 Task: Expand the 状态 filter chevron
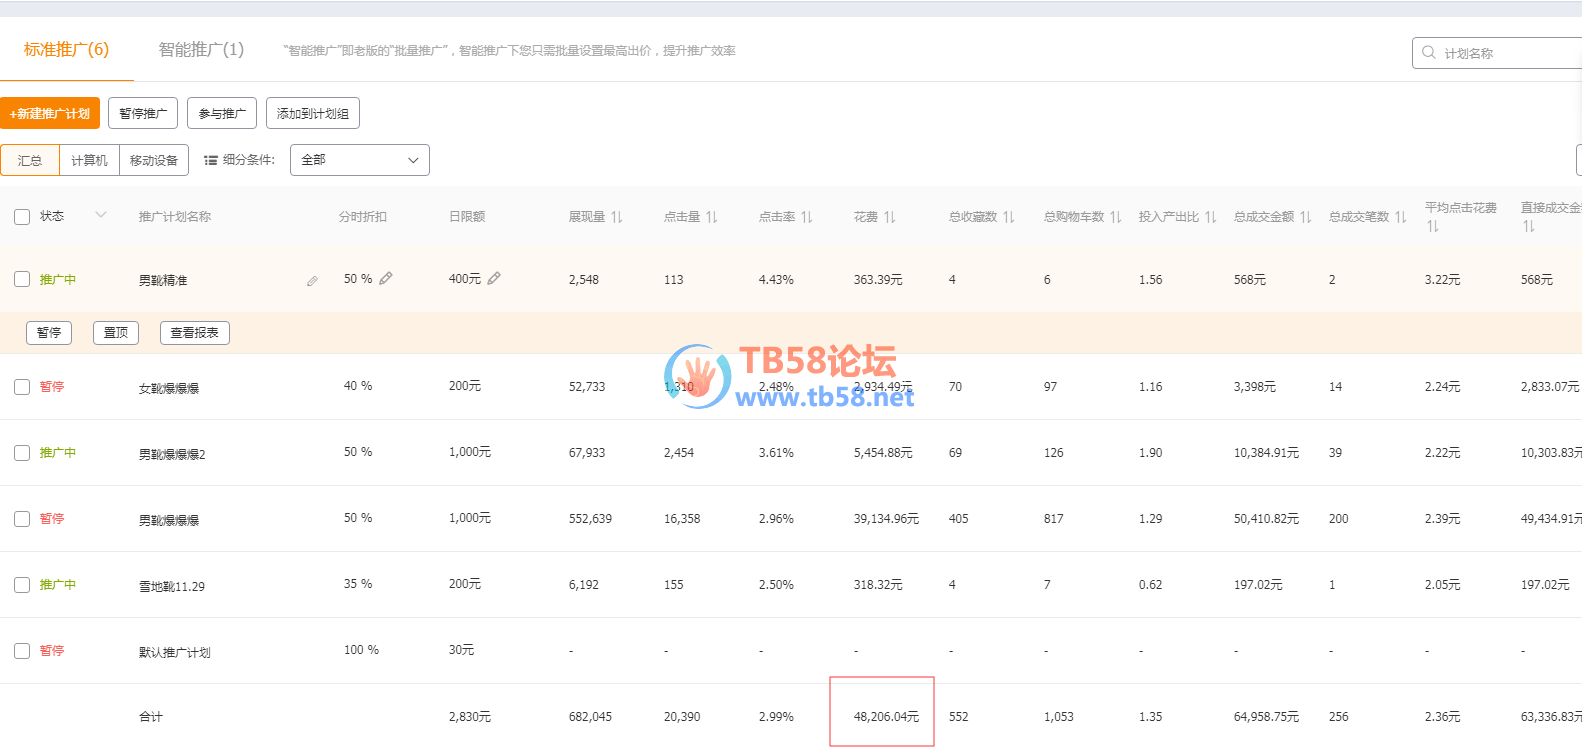coord(101,215)
